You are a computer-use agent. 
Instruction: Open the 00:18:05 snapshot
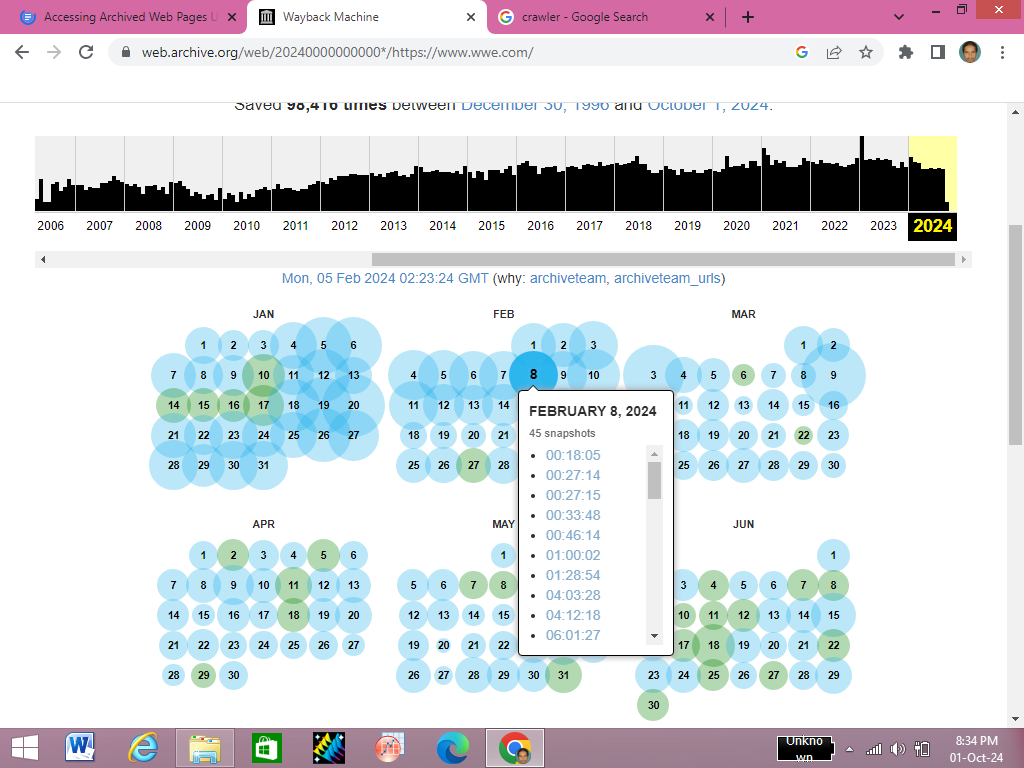click(x=573, y=455)
